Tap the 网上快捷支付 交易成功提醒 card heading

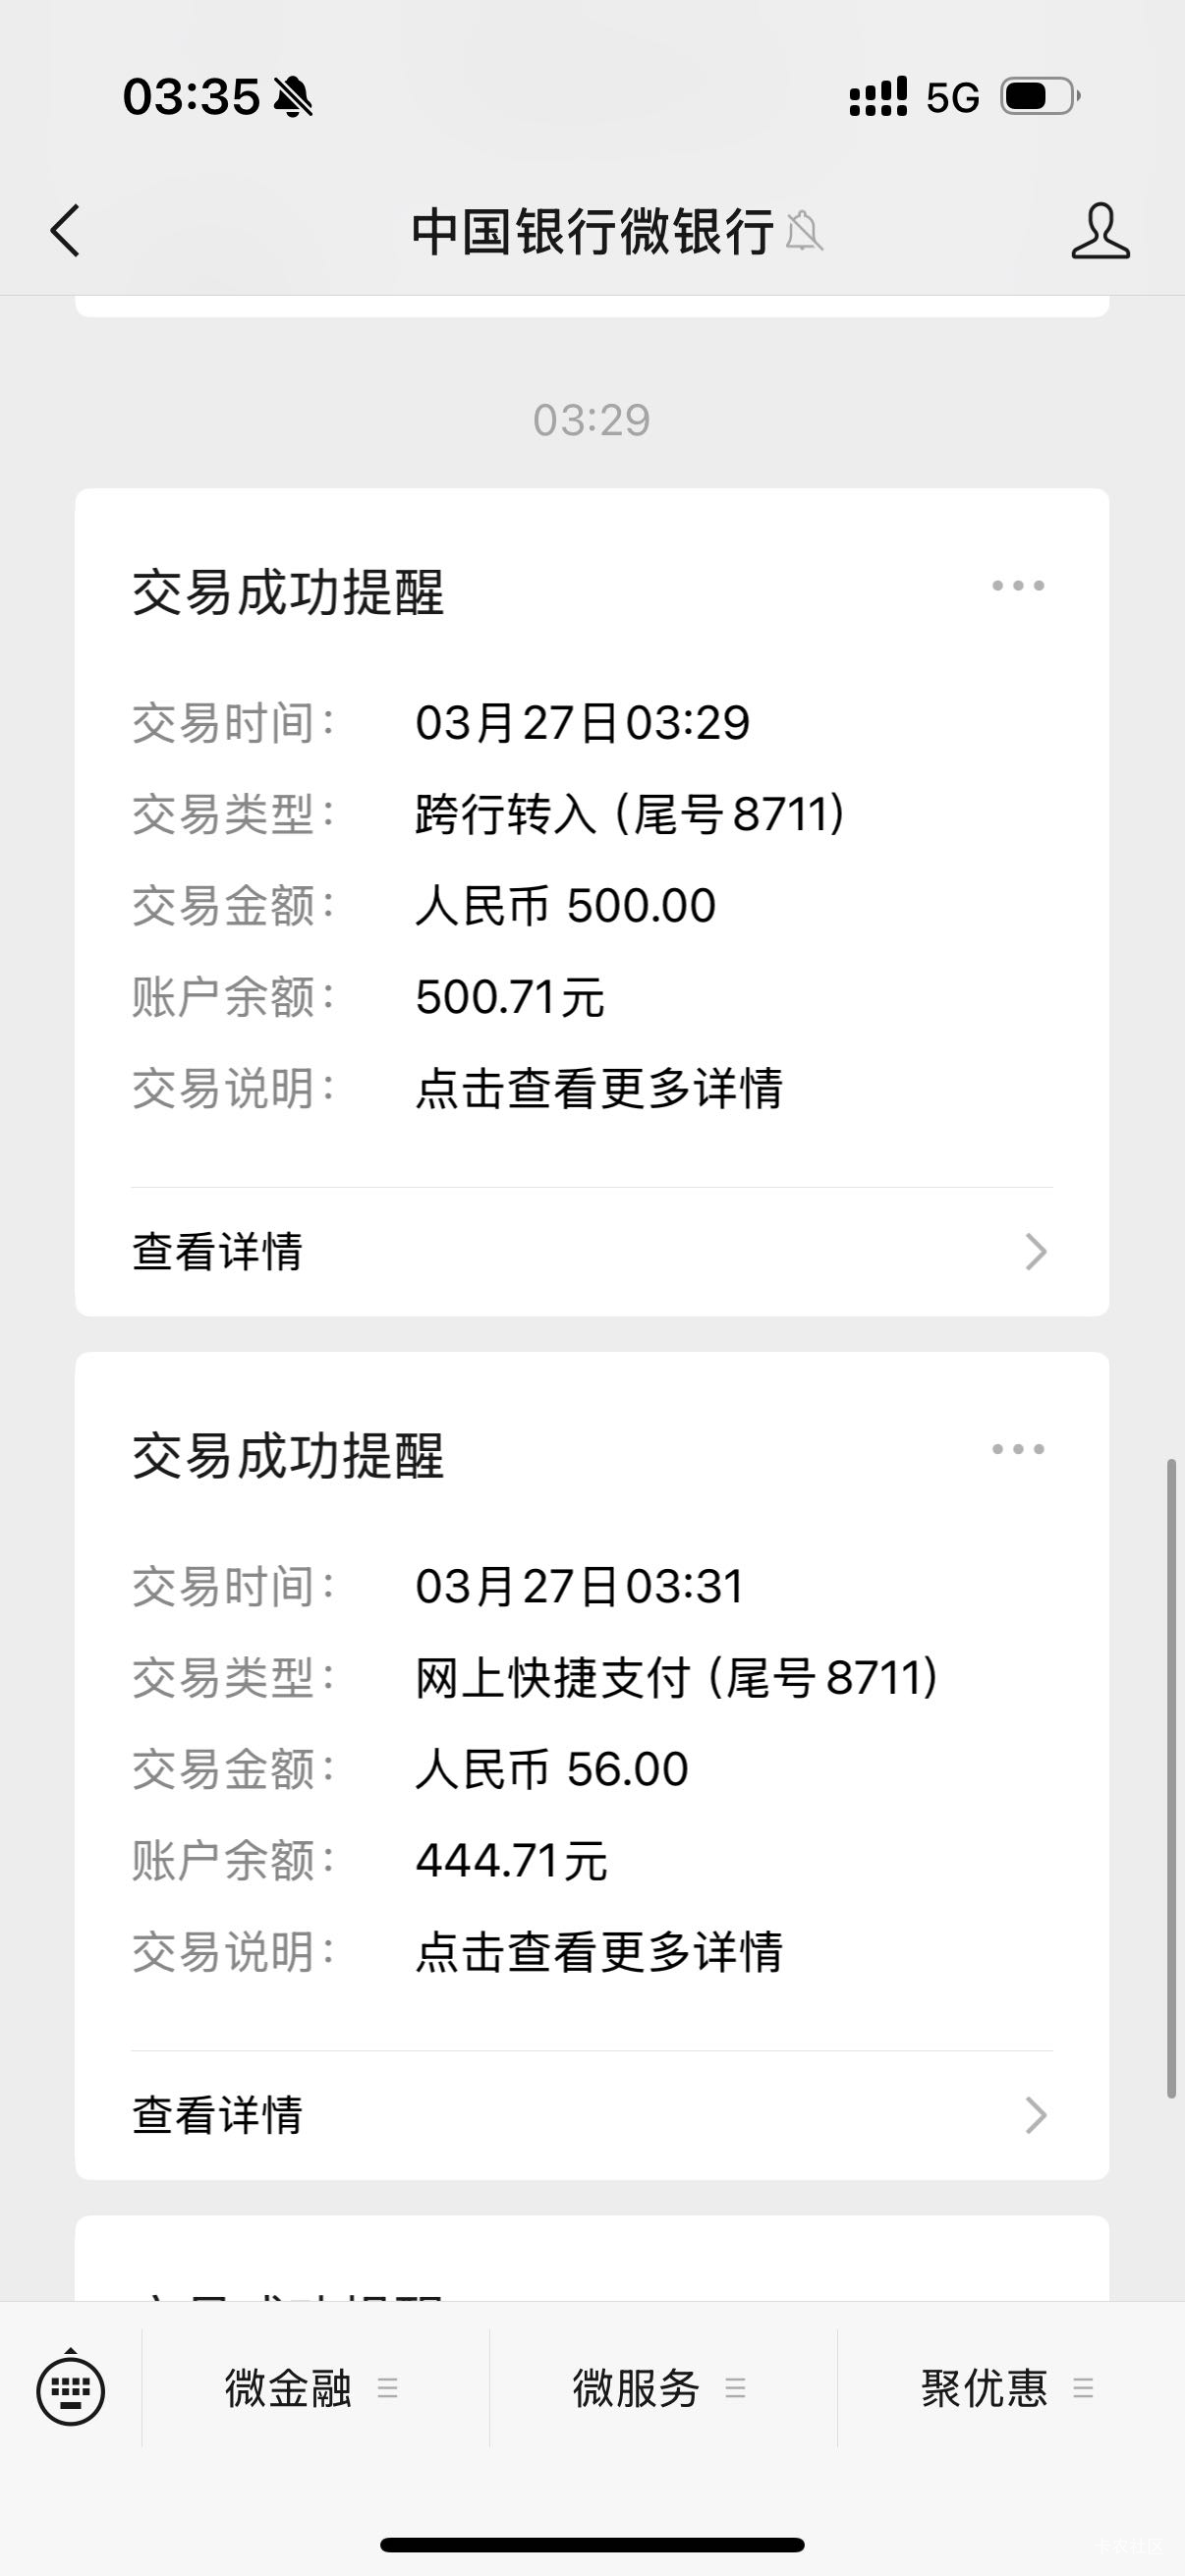coord(288,1456)
